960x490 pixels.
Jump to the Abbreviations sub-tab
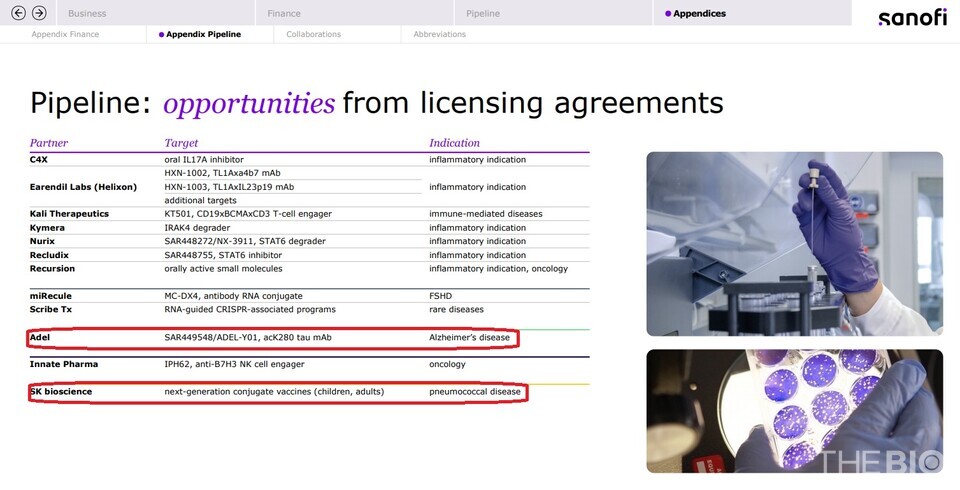tap(439, 34)
